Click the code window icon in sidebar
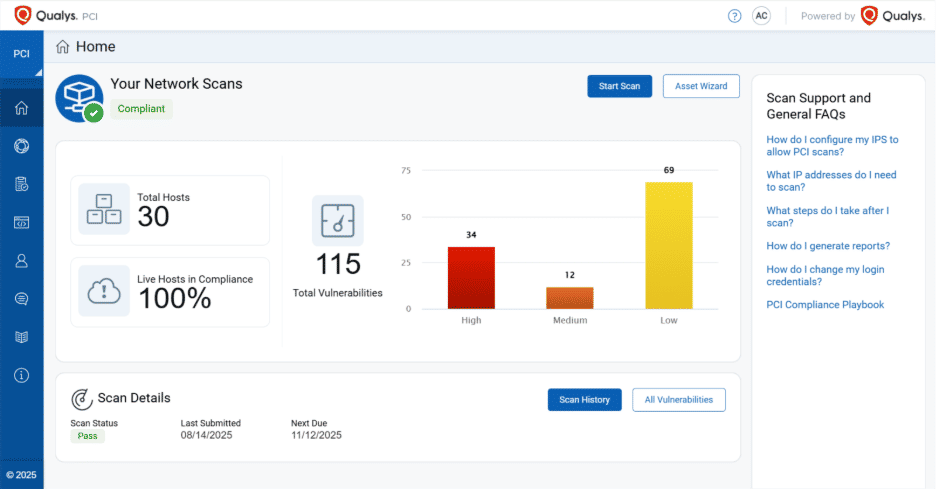The image size is (936, 489). [x=21, y=222]
